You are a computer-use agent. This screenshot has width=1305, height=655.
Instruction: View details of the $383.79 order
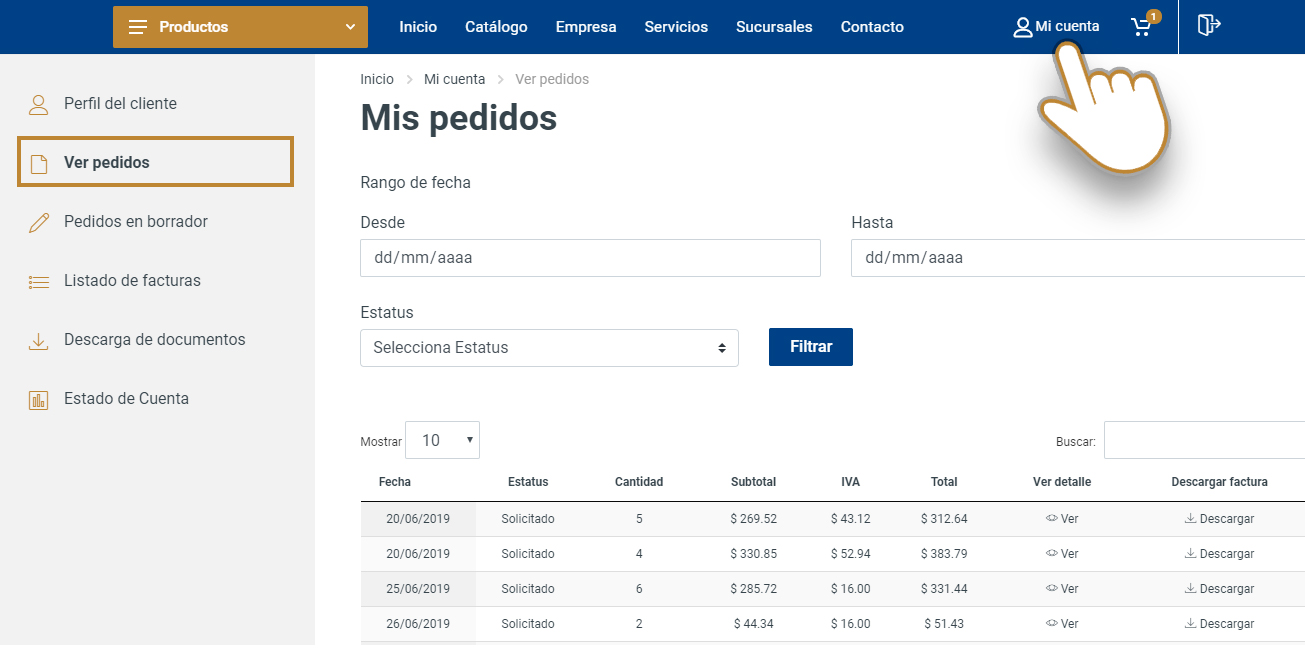pyautogui.click(x=1062, y=554)
